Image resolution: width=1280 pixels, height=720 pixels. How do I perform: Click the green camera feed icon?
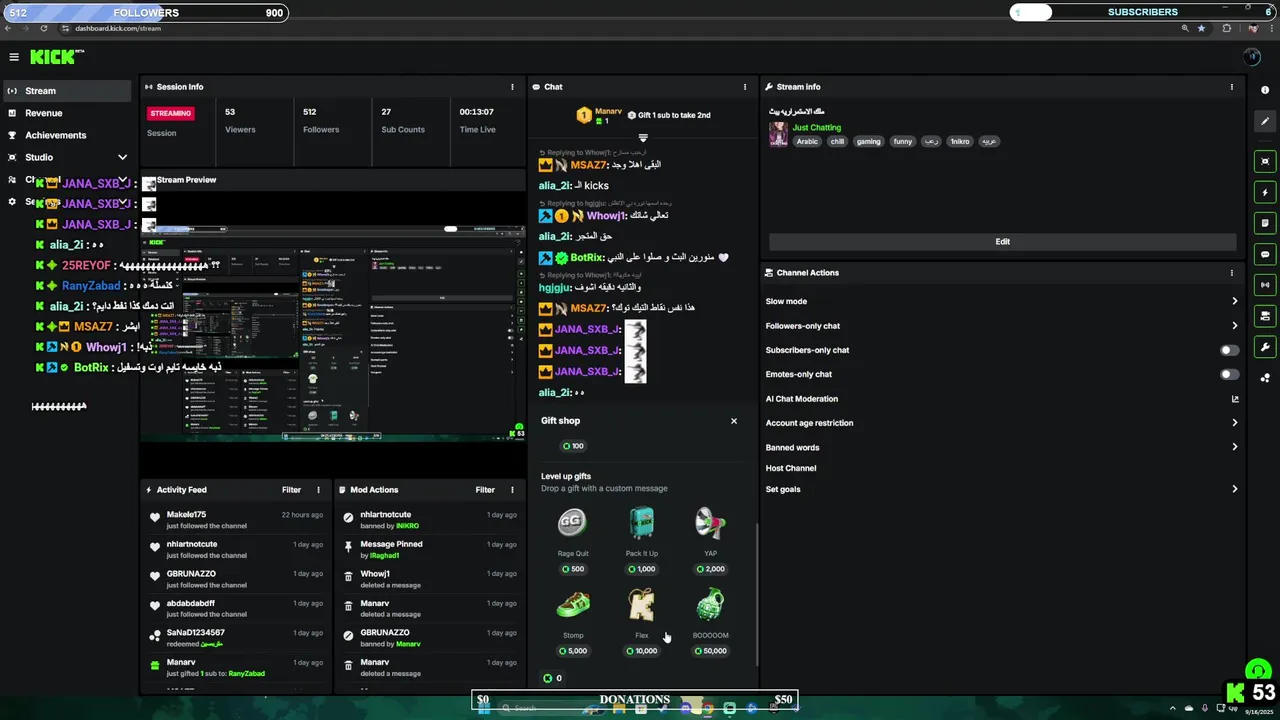tap(1265, 316)
